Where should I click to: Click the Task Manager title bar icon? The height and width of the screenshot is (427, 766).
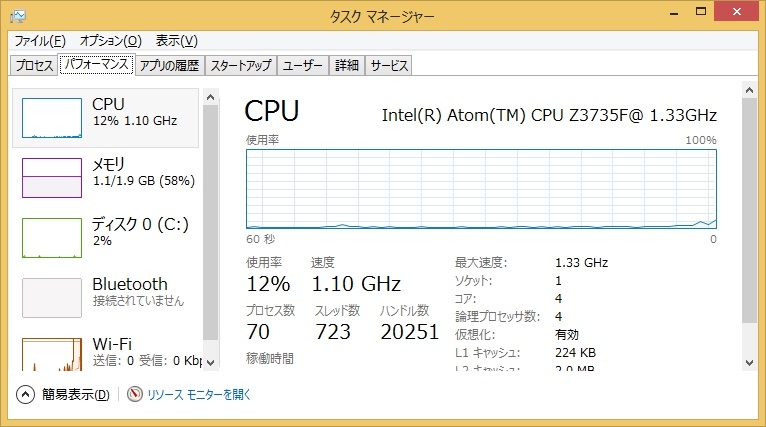(18, 17)
